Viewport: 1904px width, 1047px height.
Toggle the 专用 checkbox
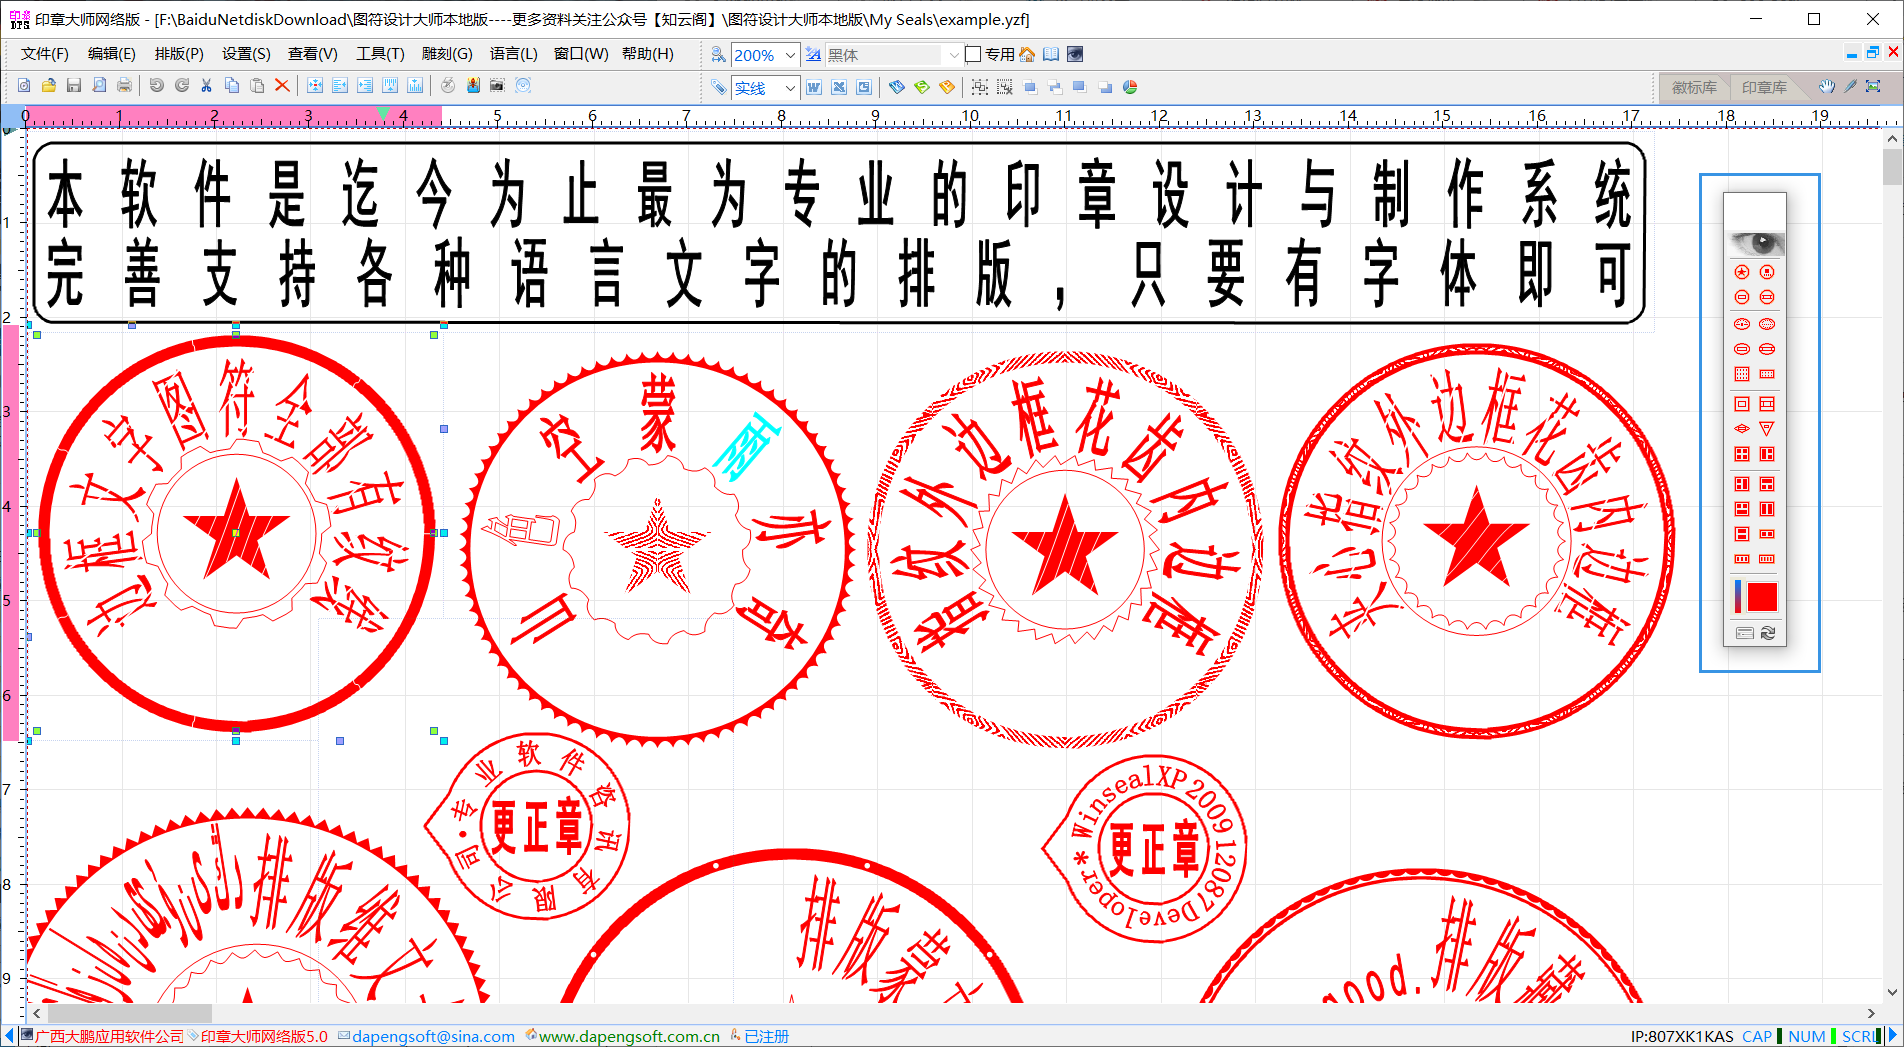pos(973,55)
